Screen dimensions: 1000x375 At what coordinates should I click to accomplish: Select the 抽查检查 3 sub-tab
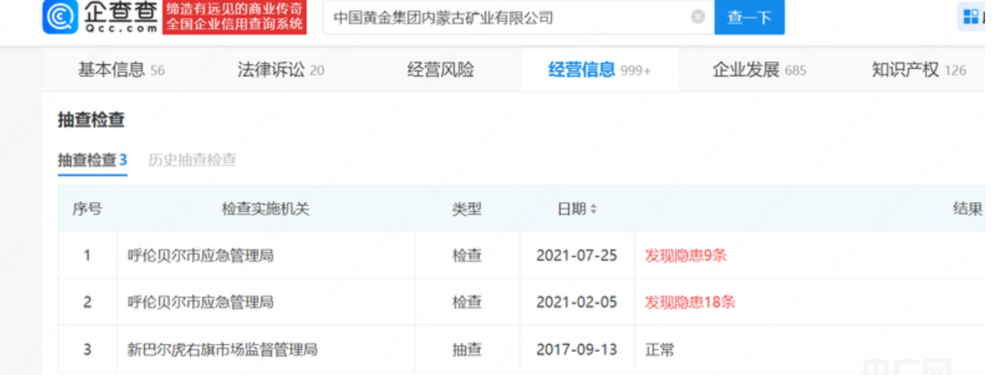[92, 160]
